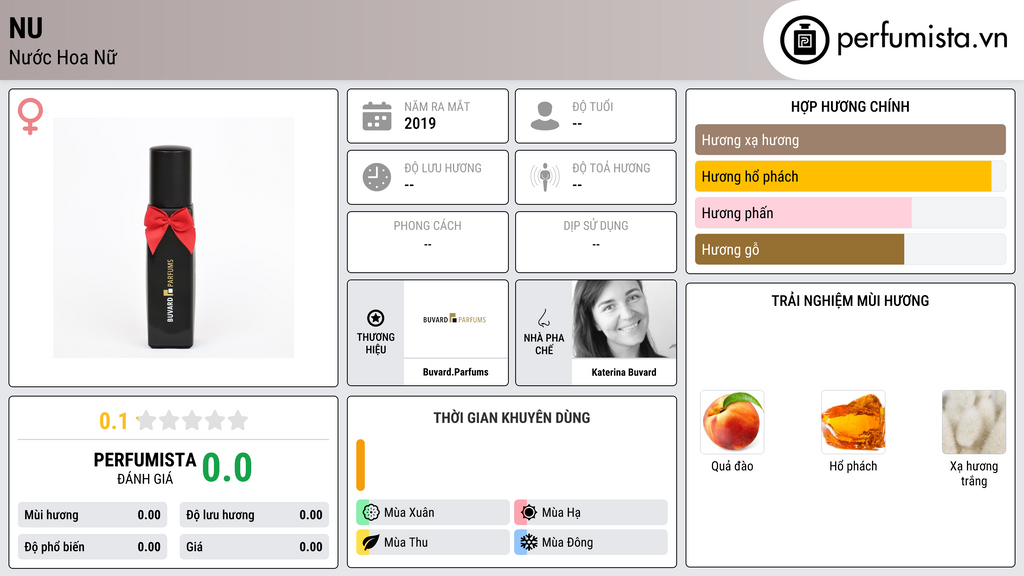The height and width of the screenshot is (576, 1024).
Task: Click the Hương gỗ accord bar
Action: point(850,249)
